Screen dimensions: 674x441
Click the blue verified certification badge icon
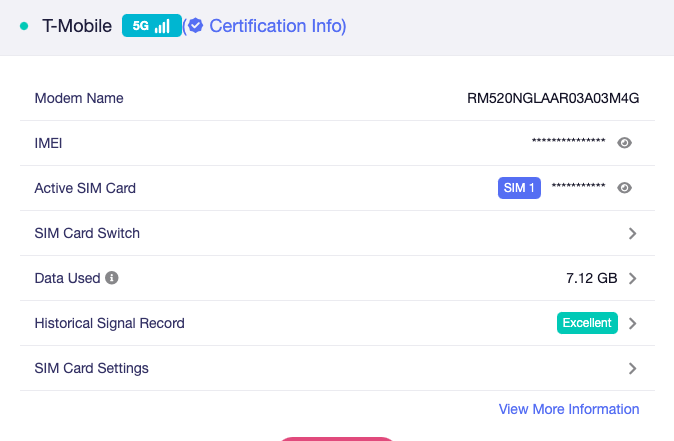pos(195,26)
